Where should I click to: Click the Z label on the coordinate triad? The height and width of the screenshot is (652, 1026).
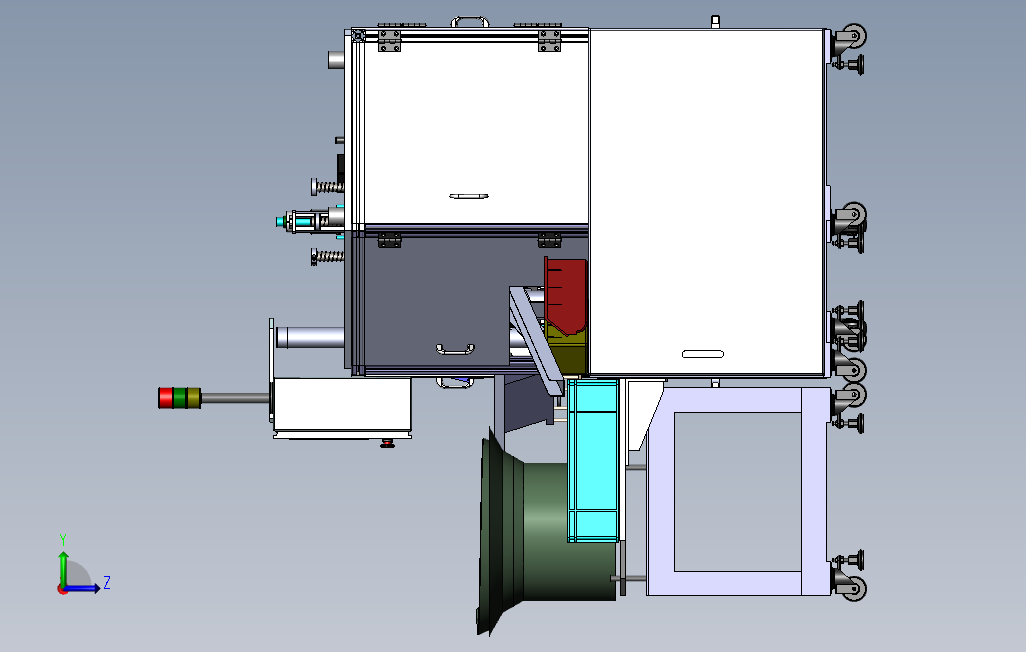pyautogui.click(x=107, y=582)
